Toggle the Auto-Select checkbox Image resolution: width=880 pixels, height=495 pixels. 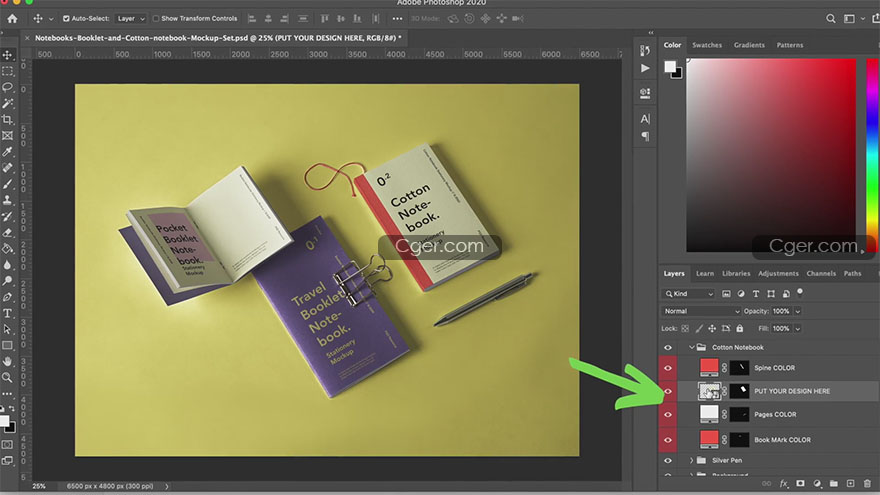click(66, 19)
